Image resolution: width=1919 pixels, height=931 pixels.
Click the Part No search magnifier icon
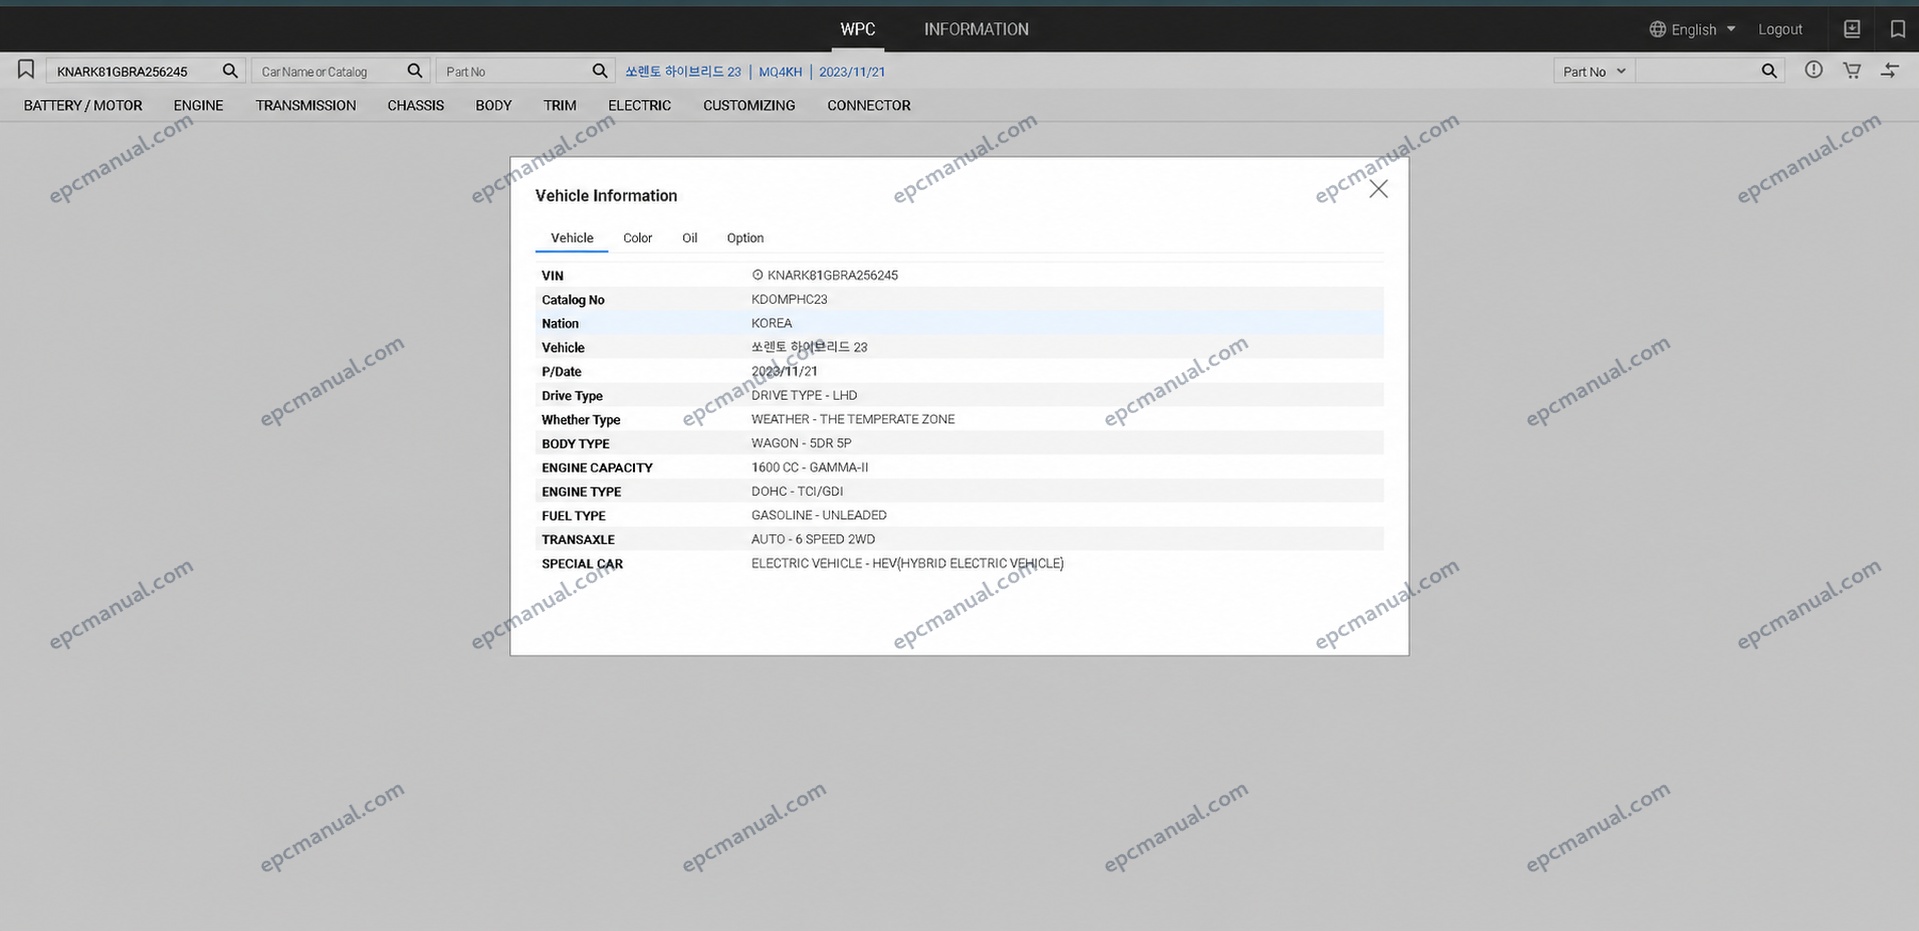point(600,71)
